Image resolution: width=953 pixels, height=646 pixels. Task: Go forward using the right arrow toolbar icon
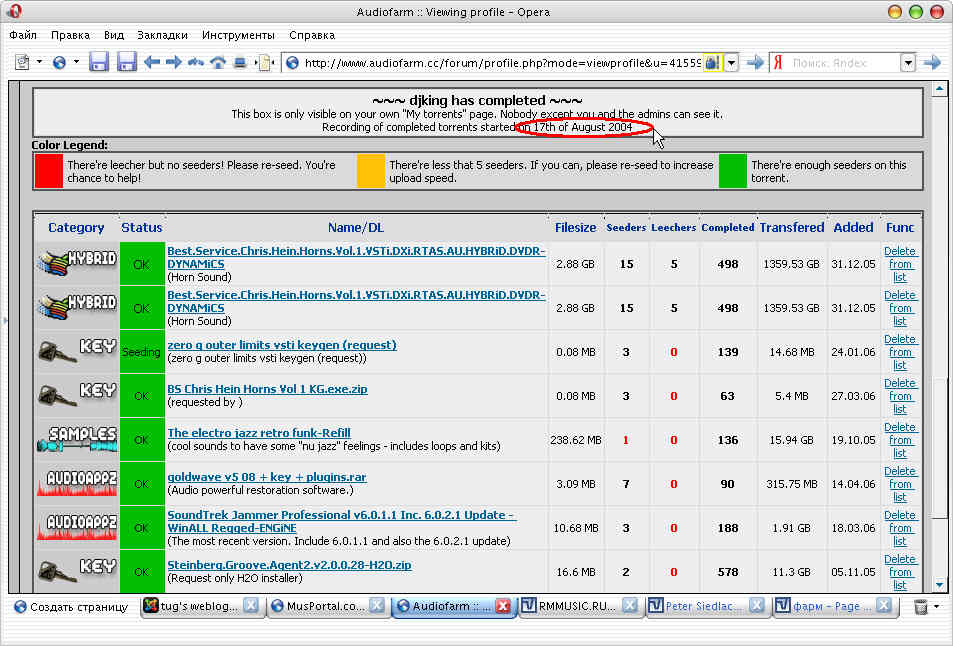pos(174,62)
